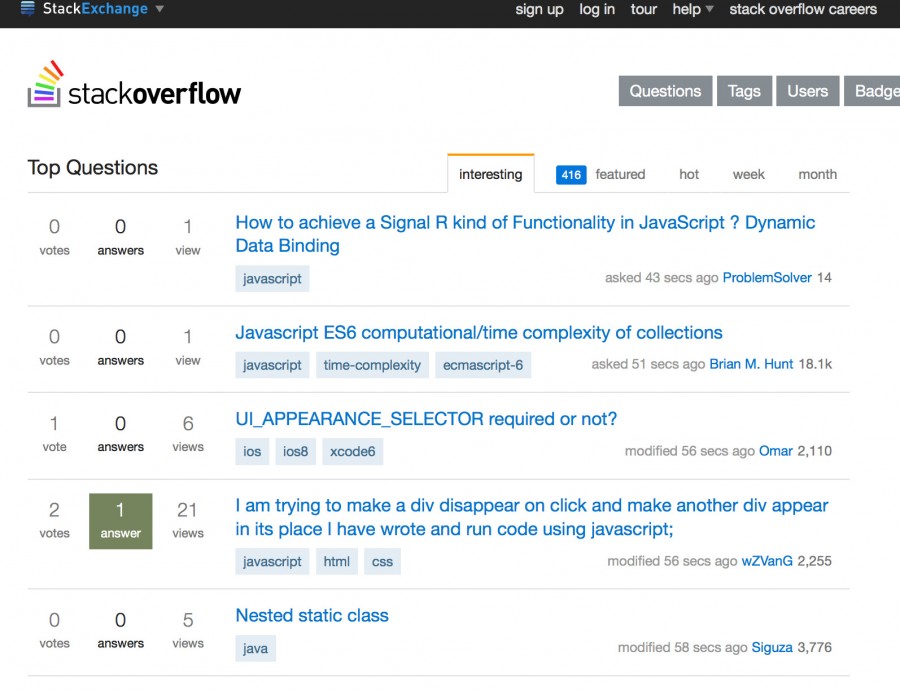Viewport: 900px width, 691px height.
Task: Select the week tab
Action: tap(748, 174)
